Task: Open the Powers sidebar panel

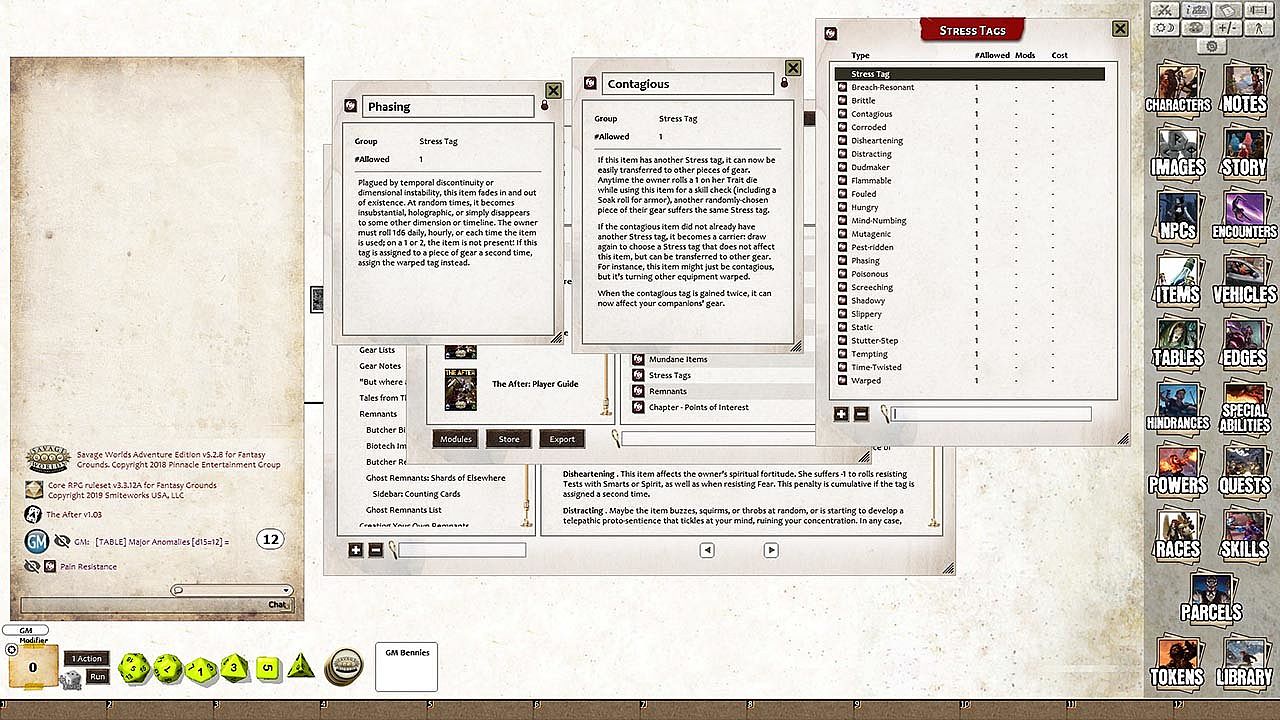Action: 1178,469
